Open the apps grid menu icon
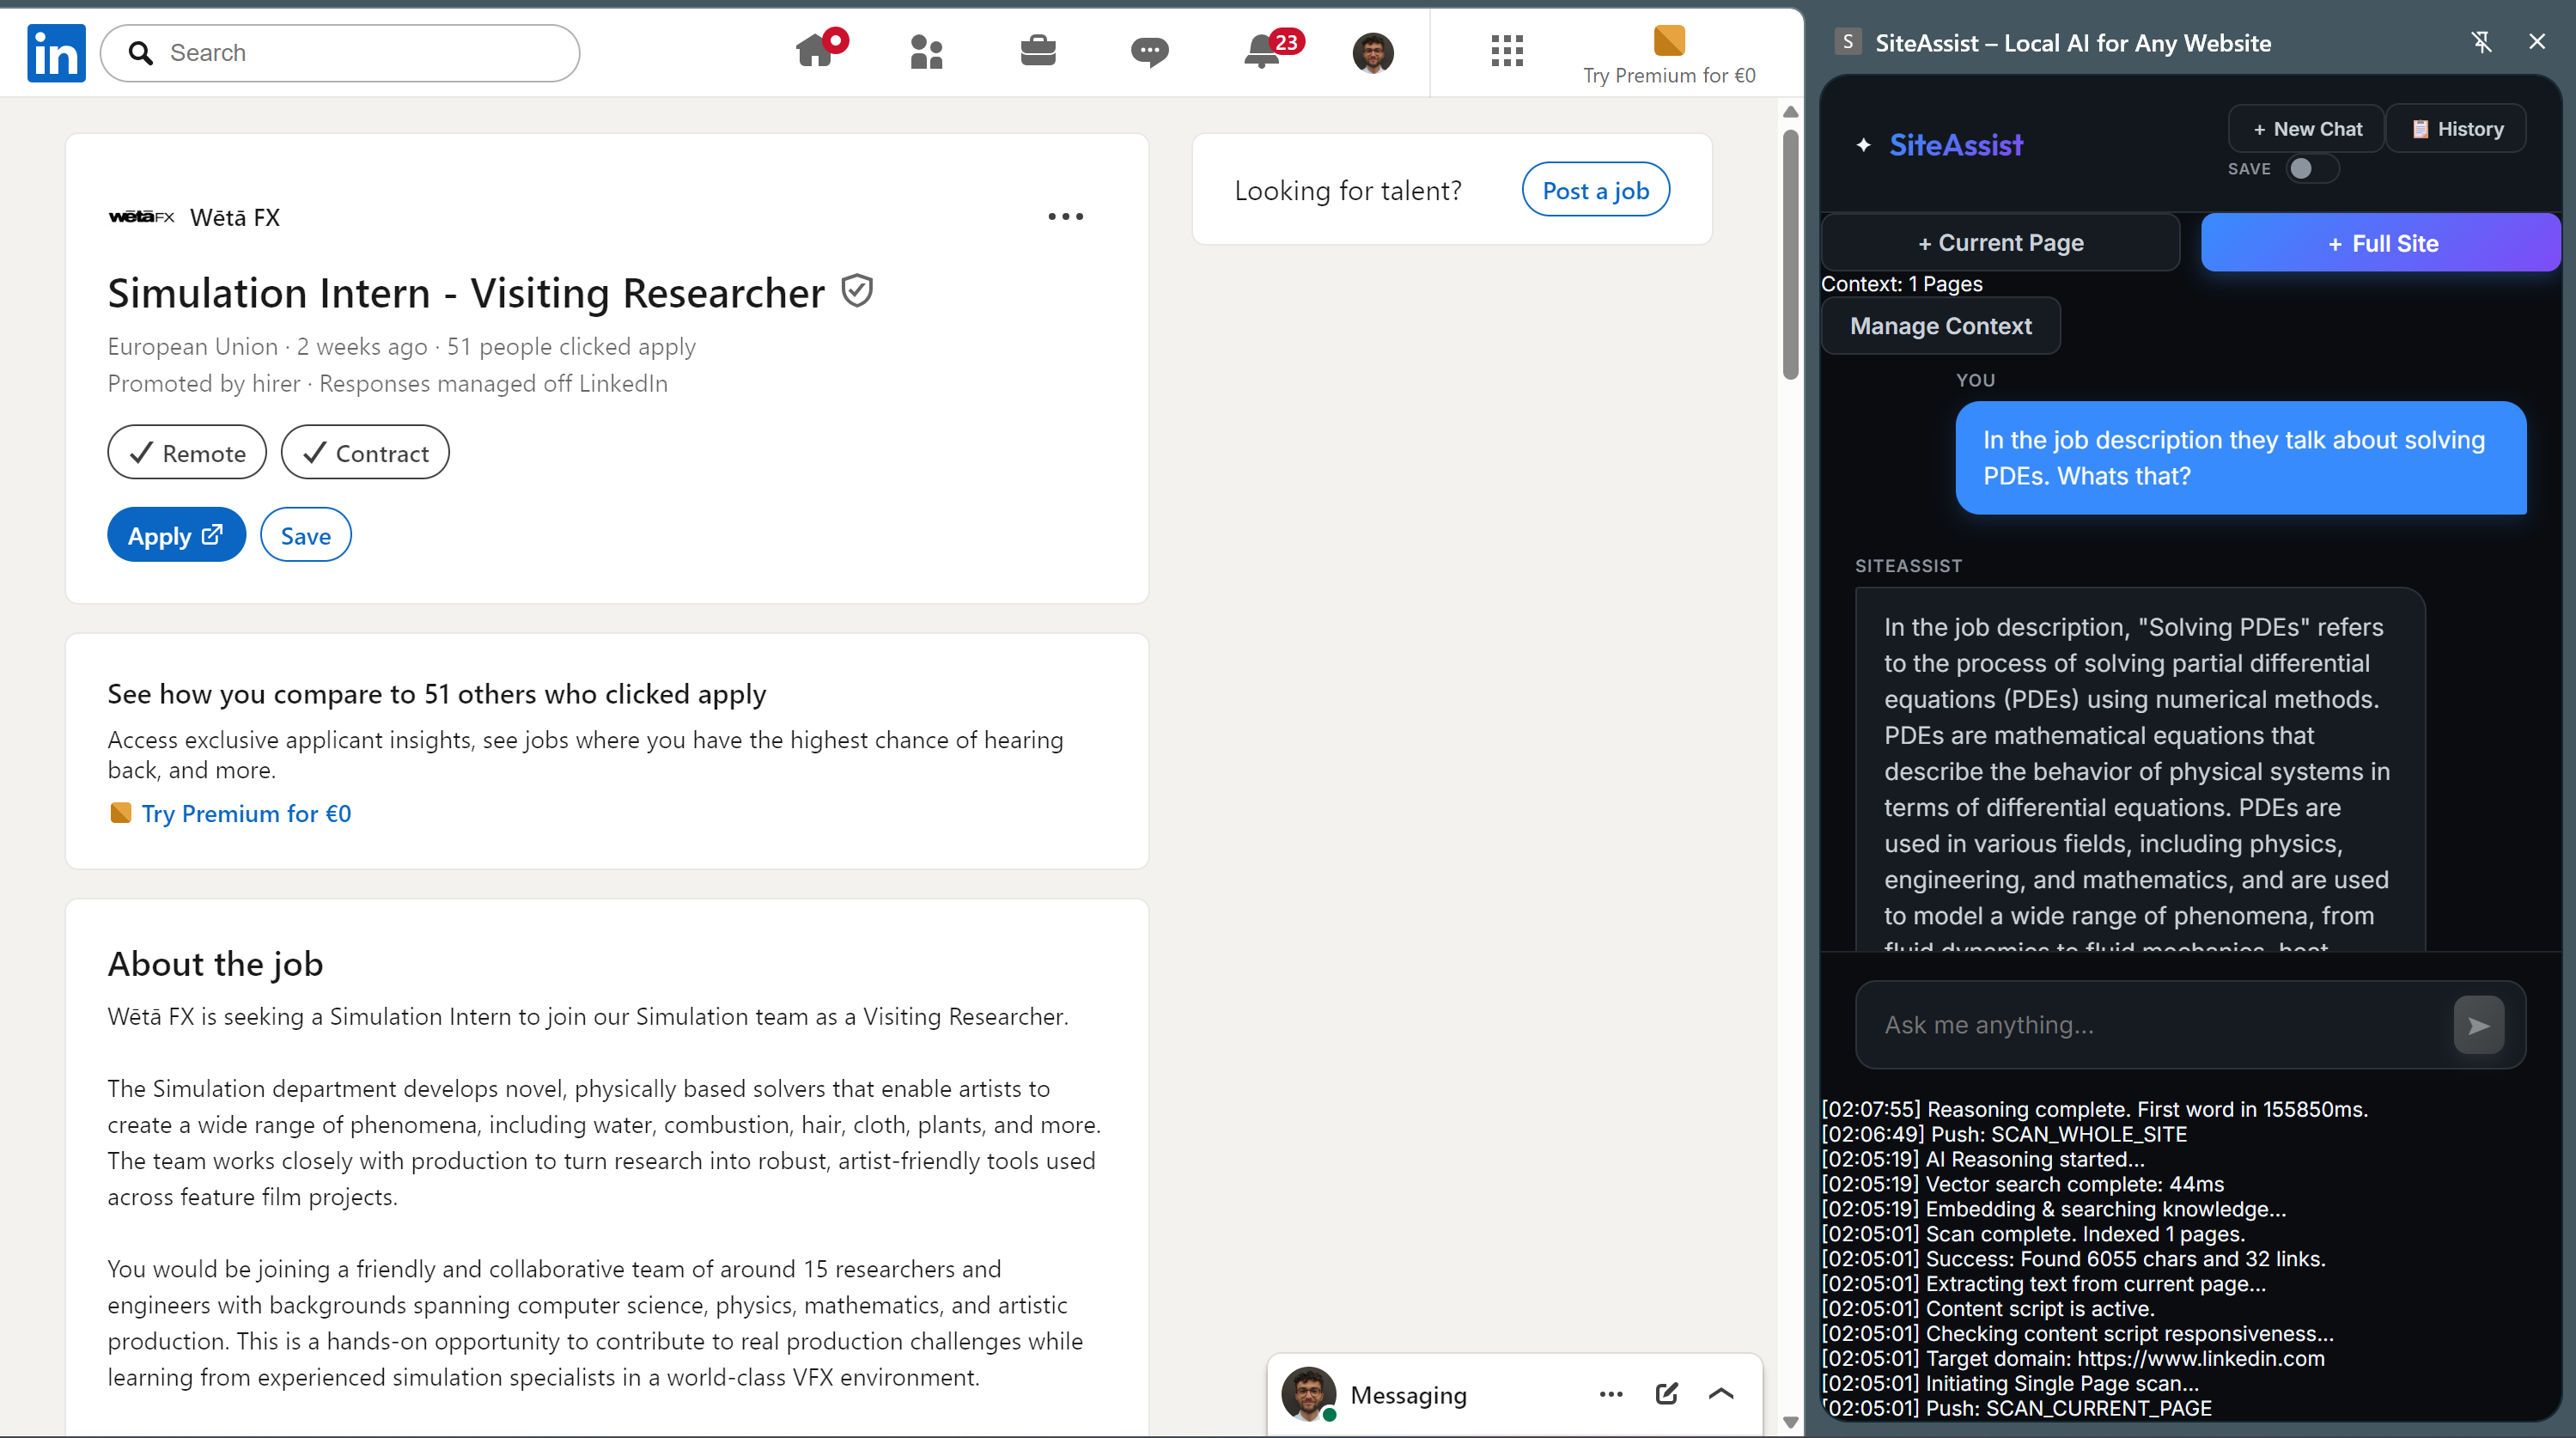This screenshot has width=2576, height=1438. coord(1507,51)
